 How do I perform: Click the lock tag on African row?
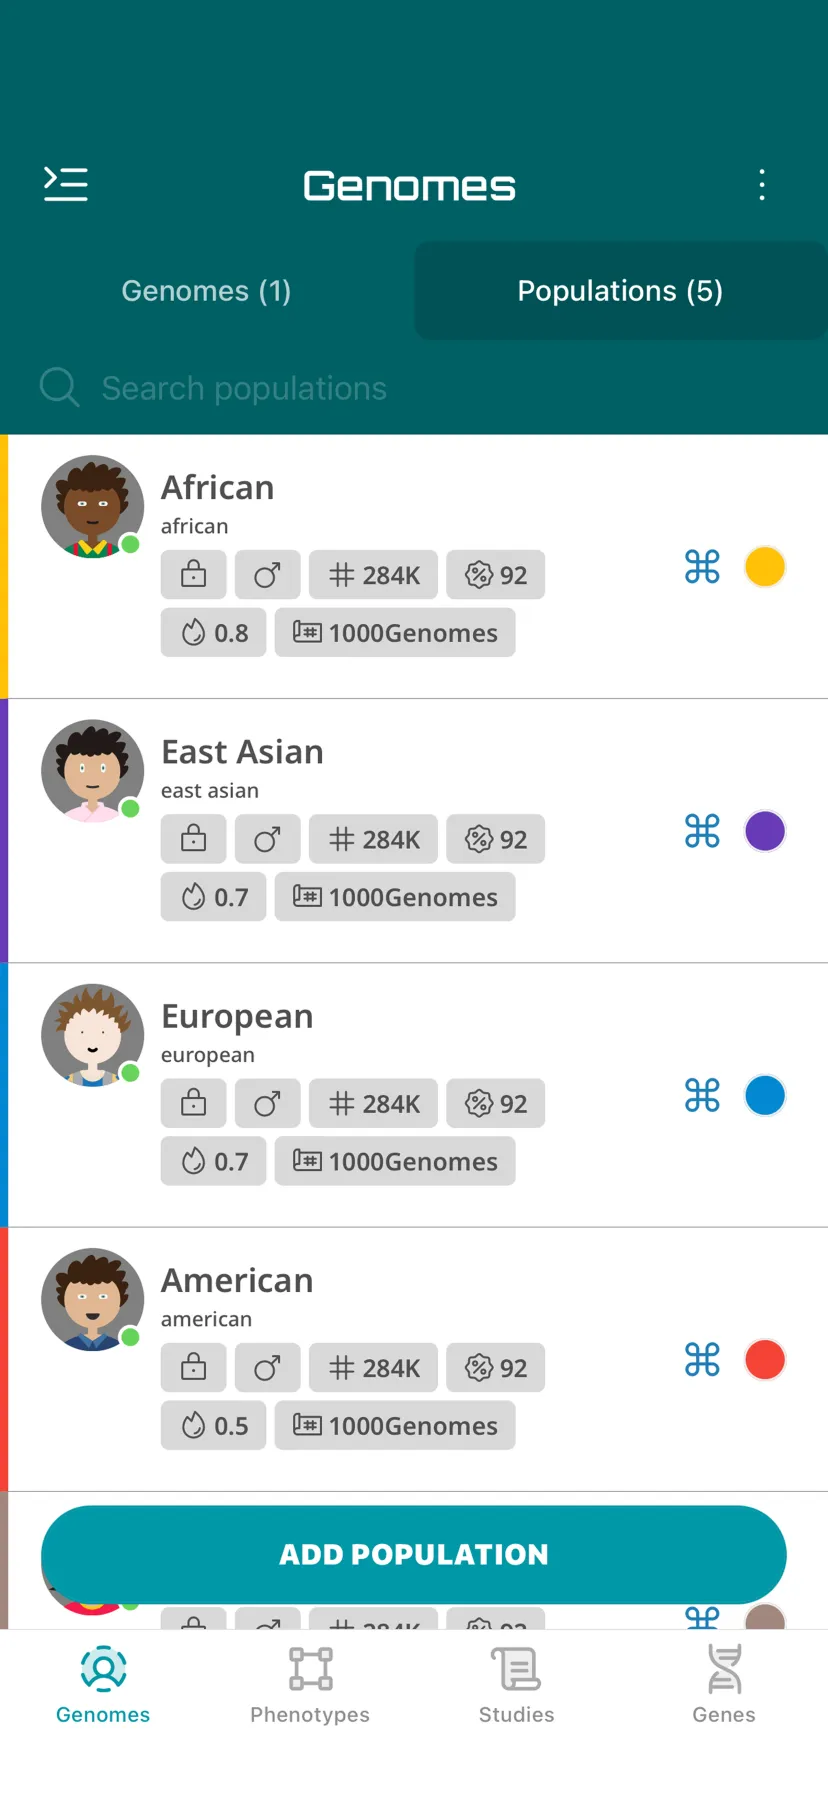click(x=194, y=575)
